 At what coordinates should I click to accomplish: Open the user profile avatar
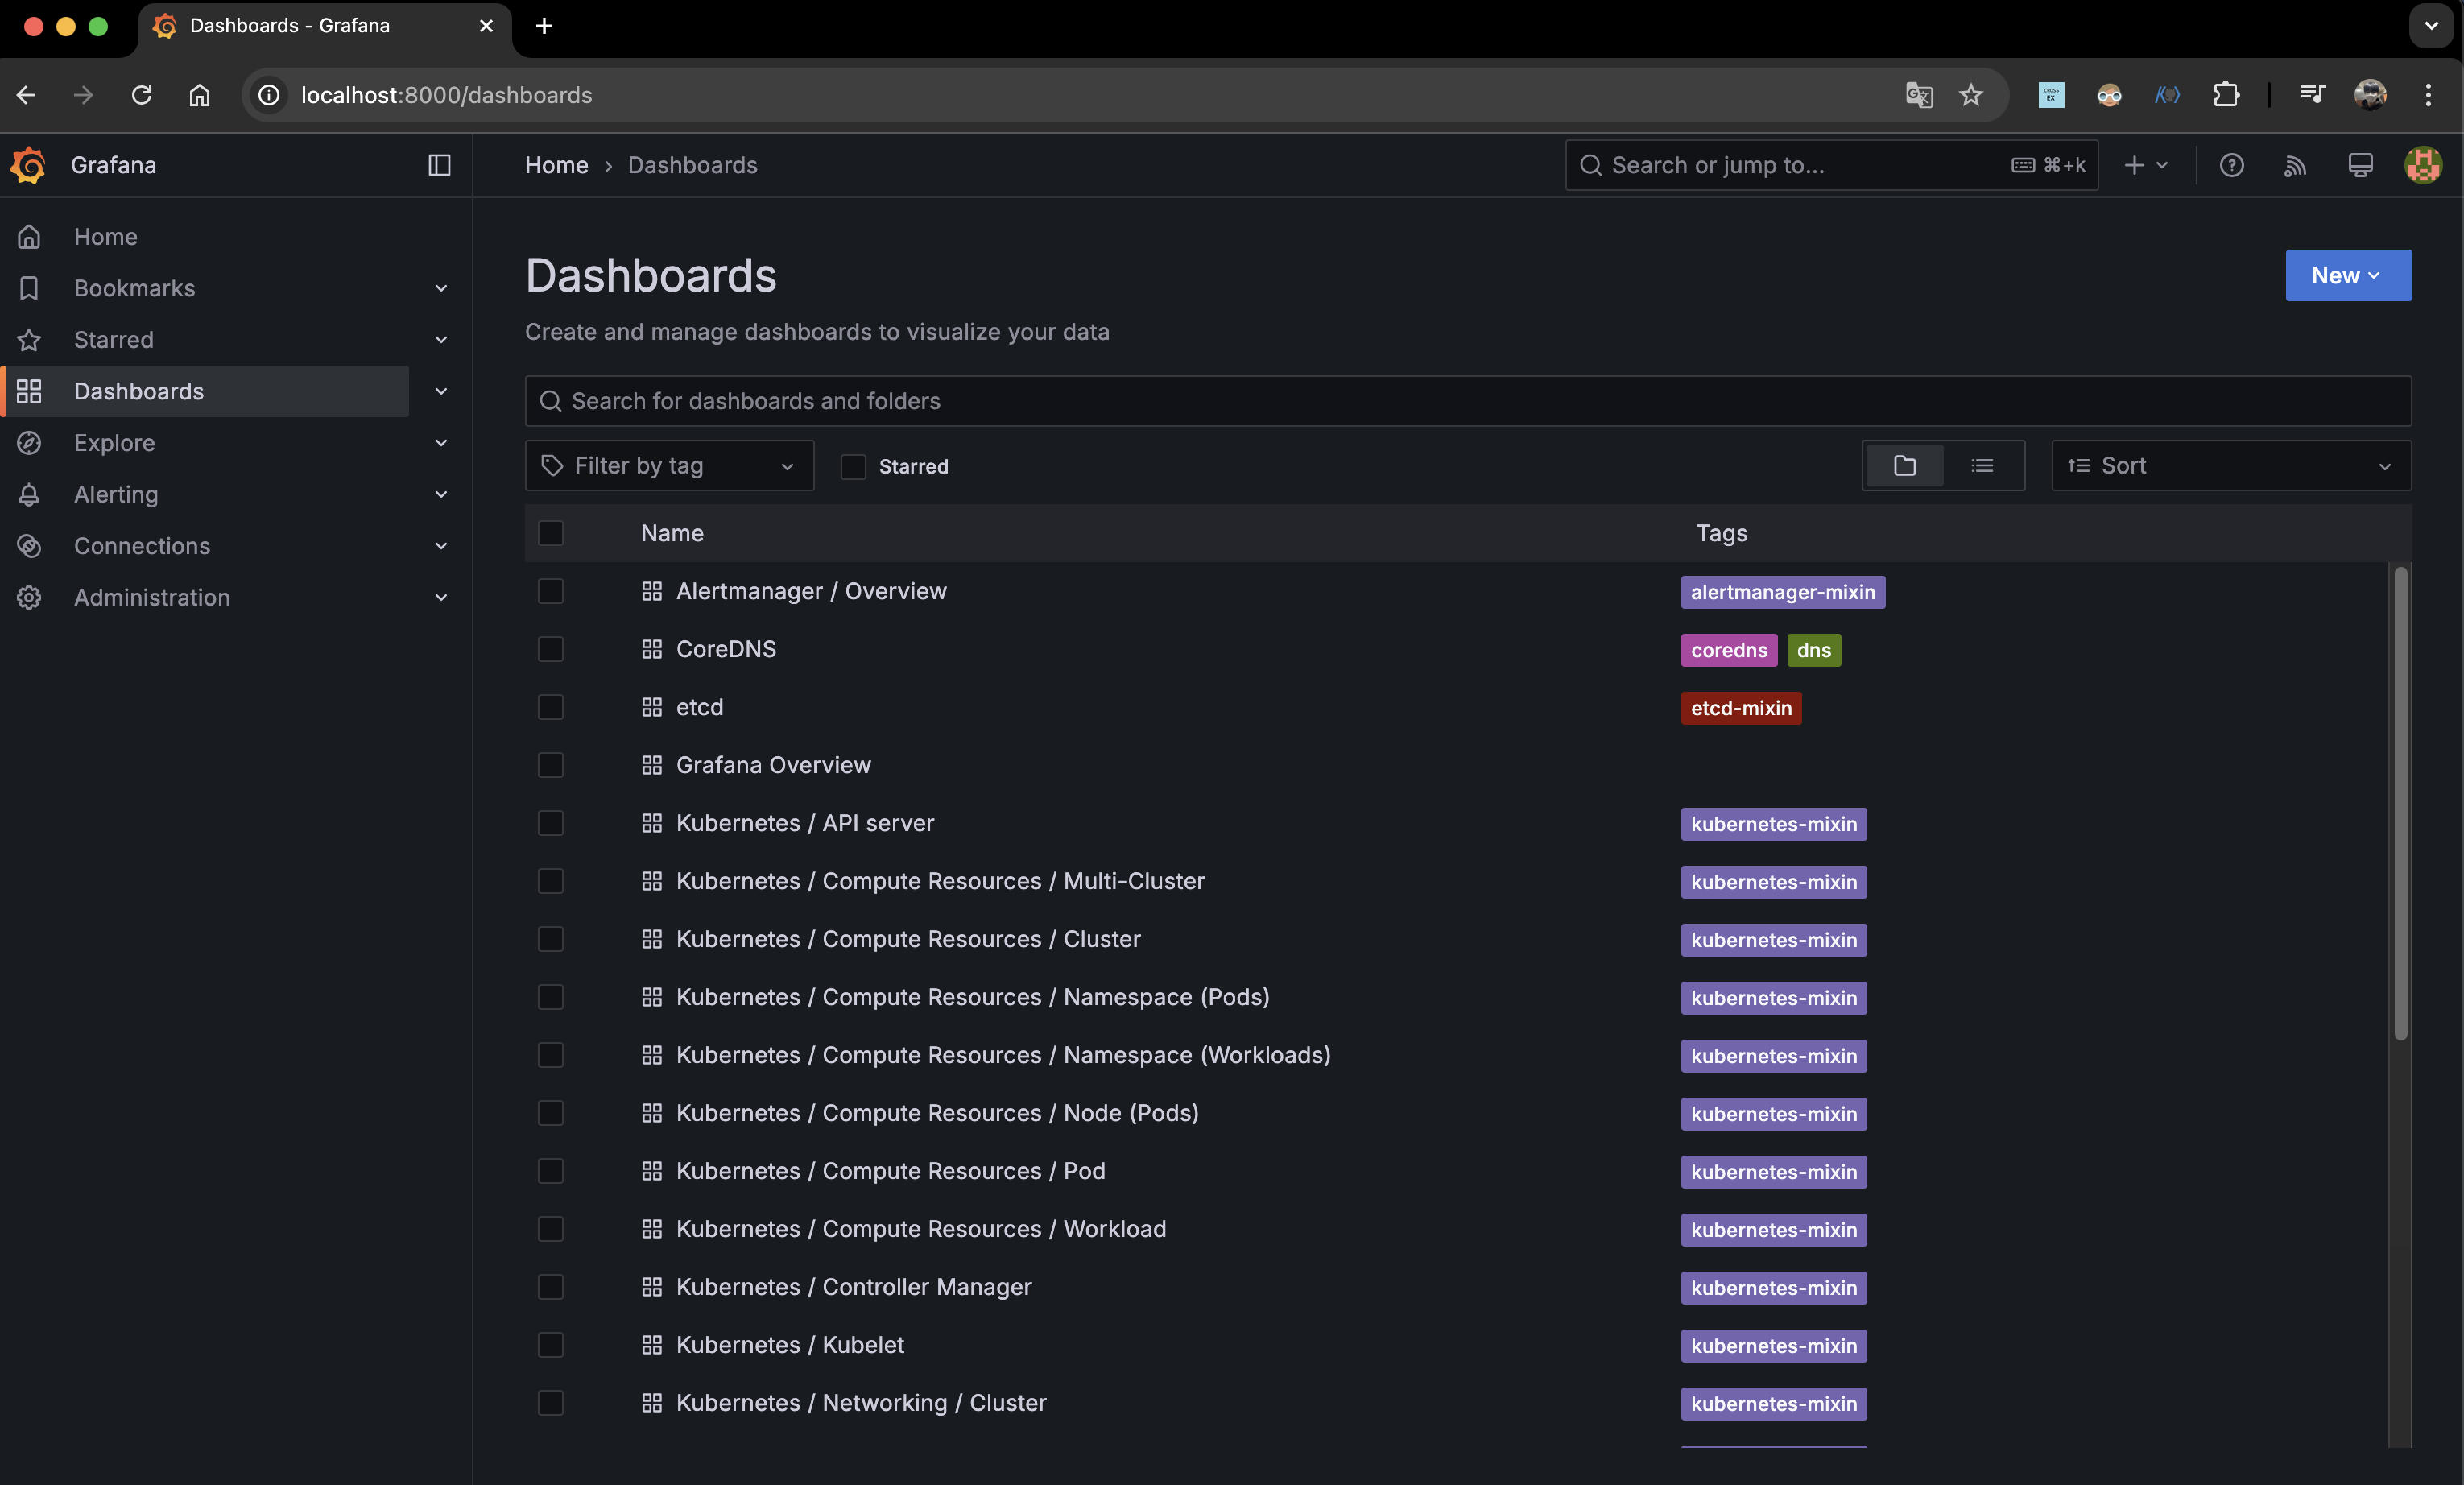[2422, 165]
